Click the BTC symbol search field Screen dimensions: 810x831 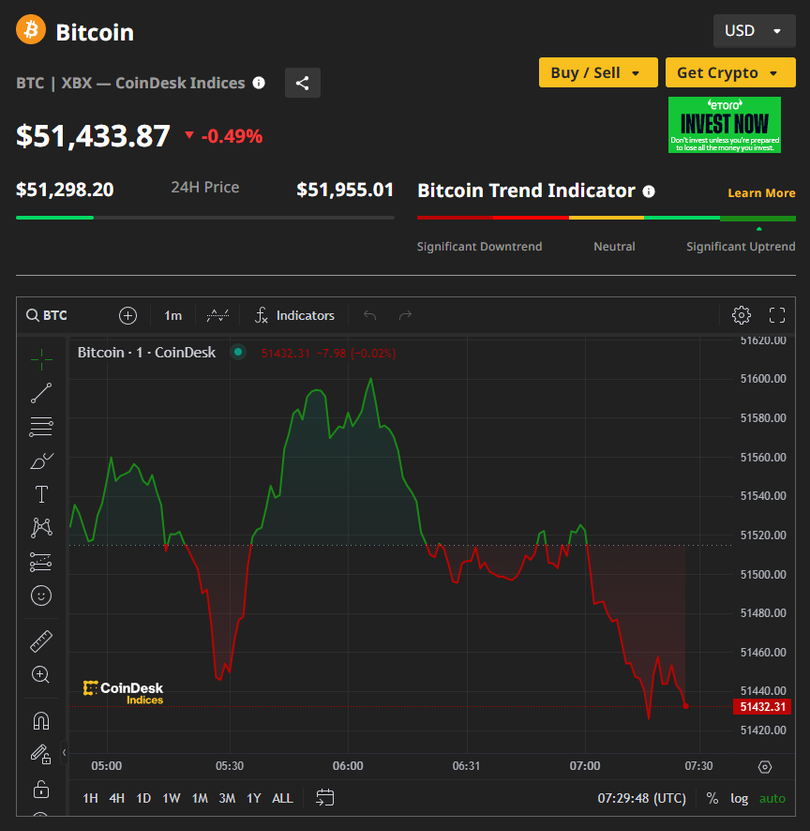click(x=47, y=315)
